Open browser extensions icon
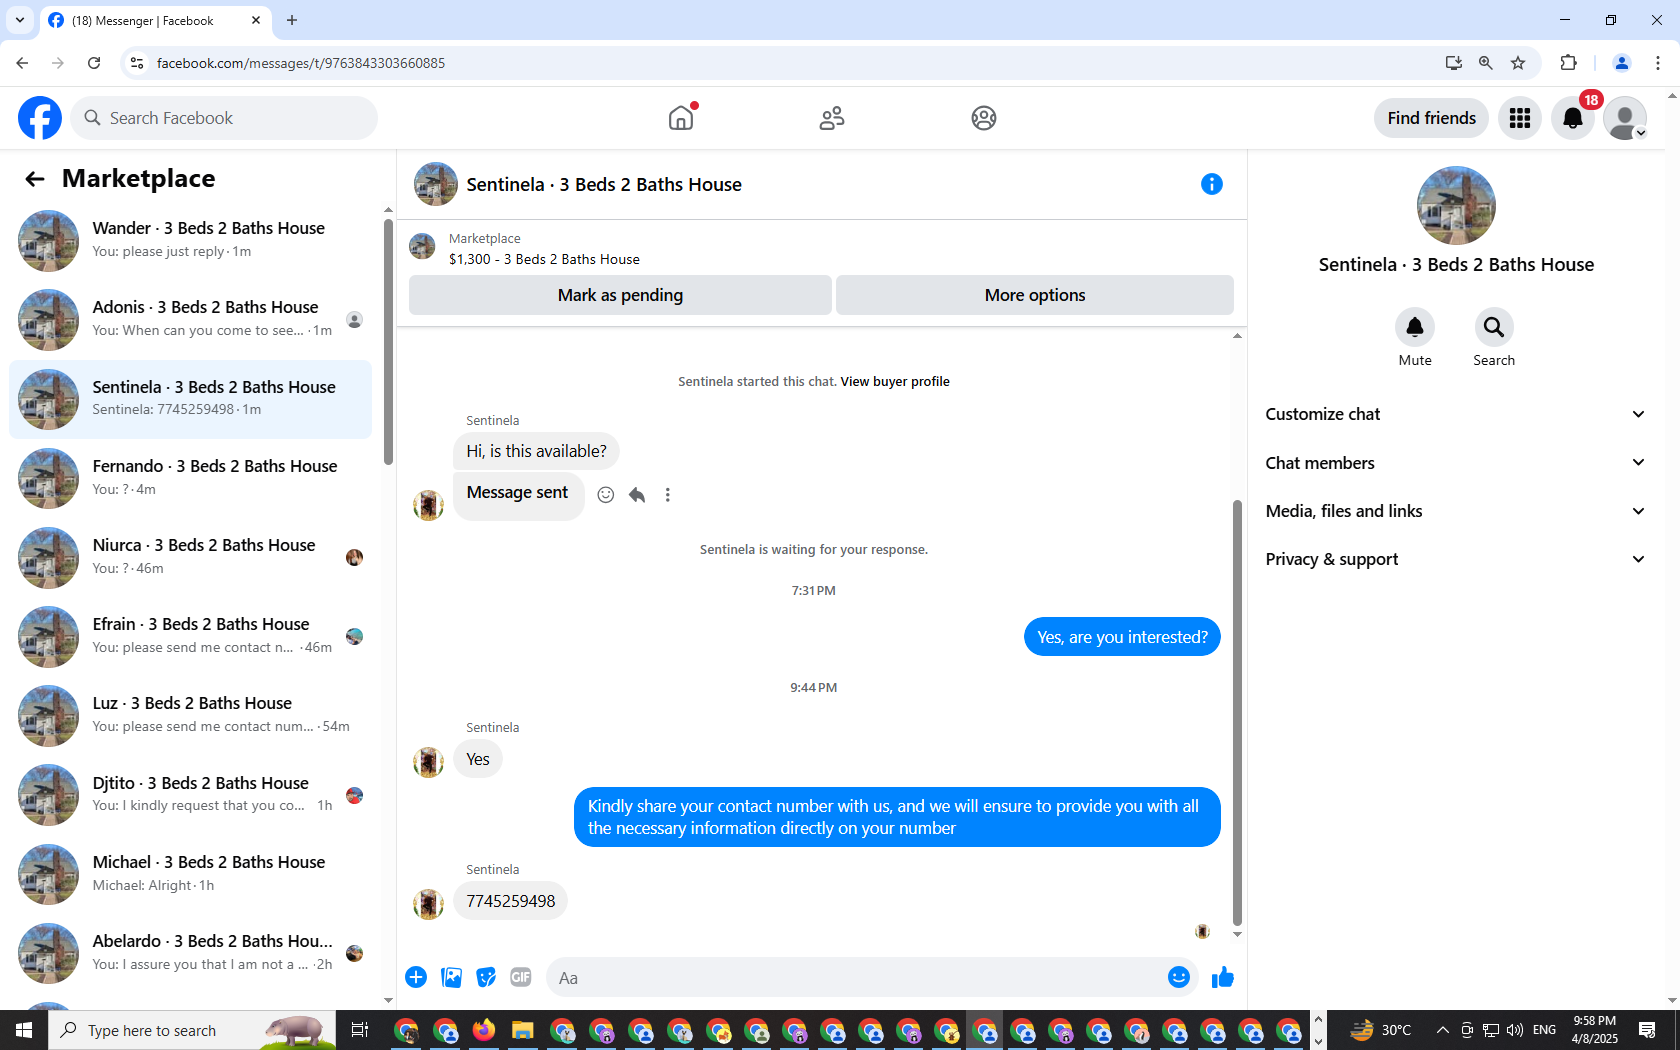The height and width of the screenshot is (1050, 1680). tap(1568, 63)
